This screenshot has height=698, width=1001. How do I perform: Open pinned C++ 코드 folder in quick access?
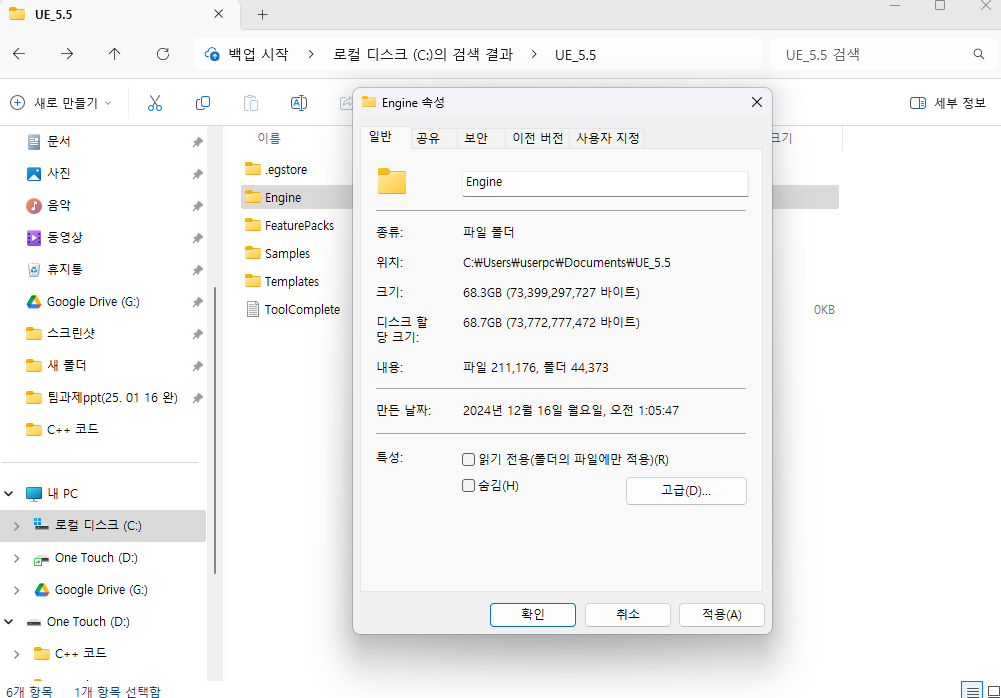pos(73,429)
